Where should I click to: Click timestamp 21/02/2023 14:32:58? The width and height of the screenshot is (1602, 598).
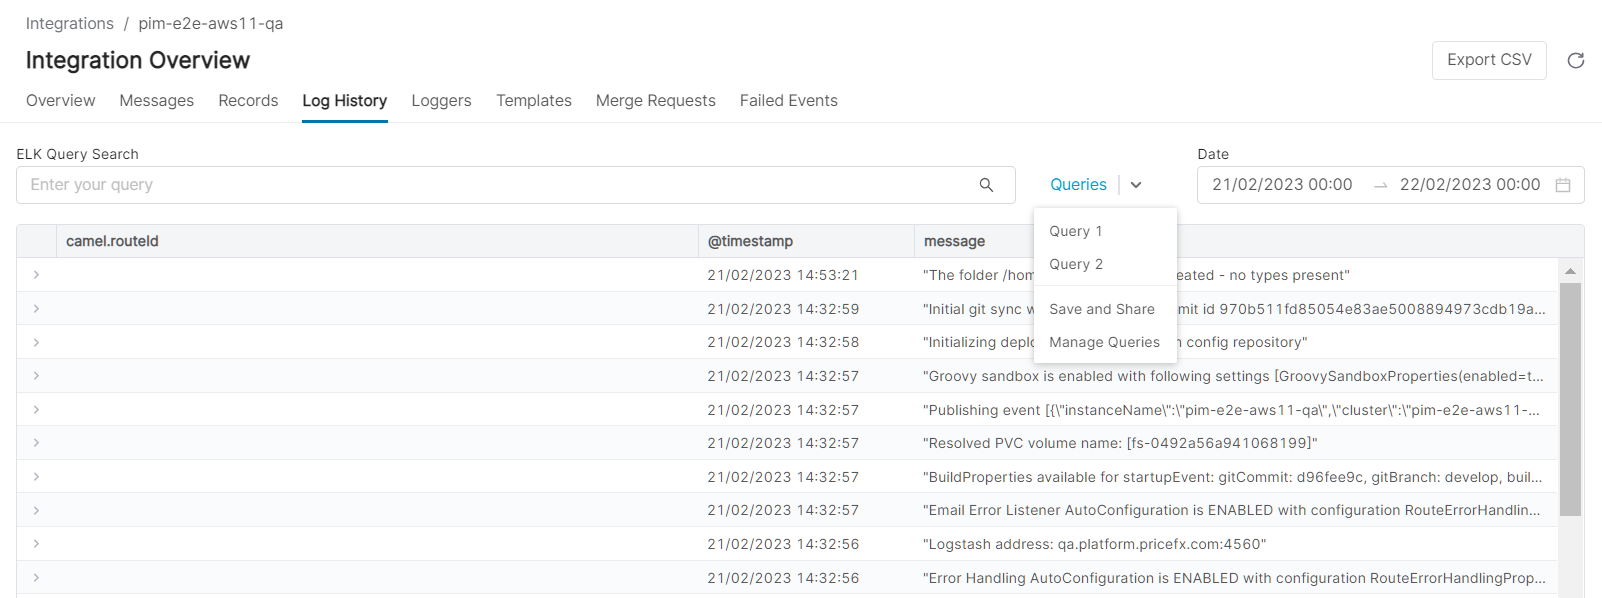pos(783,342)
